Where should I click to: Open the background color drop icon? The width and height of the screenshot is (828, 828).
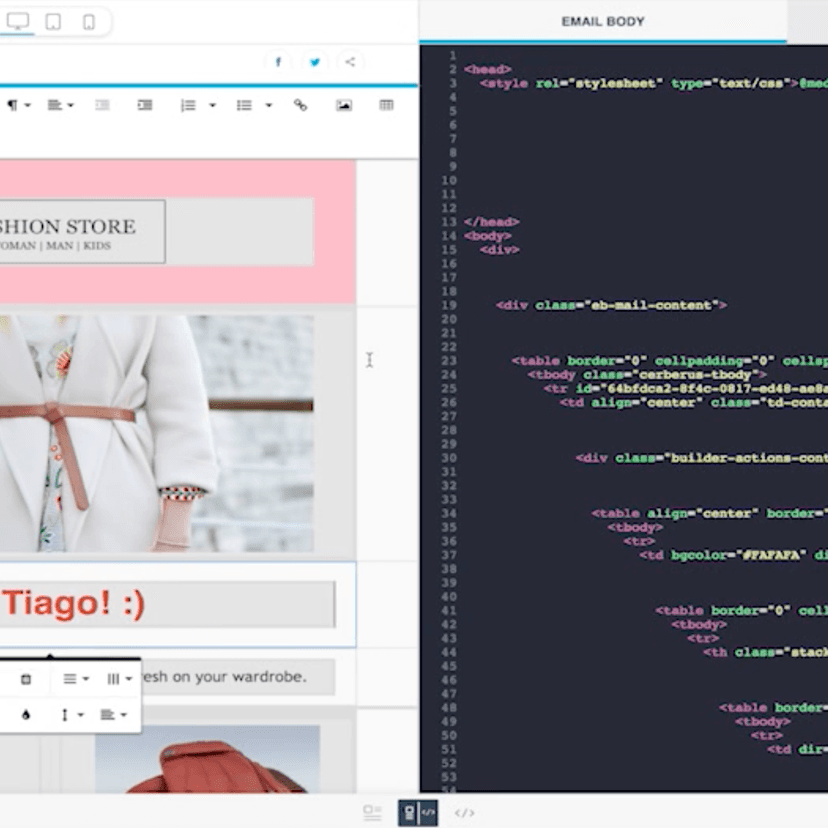point(25,715)
